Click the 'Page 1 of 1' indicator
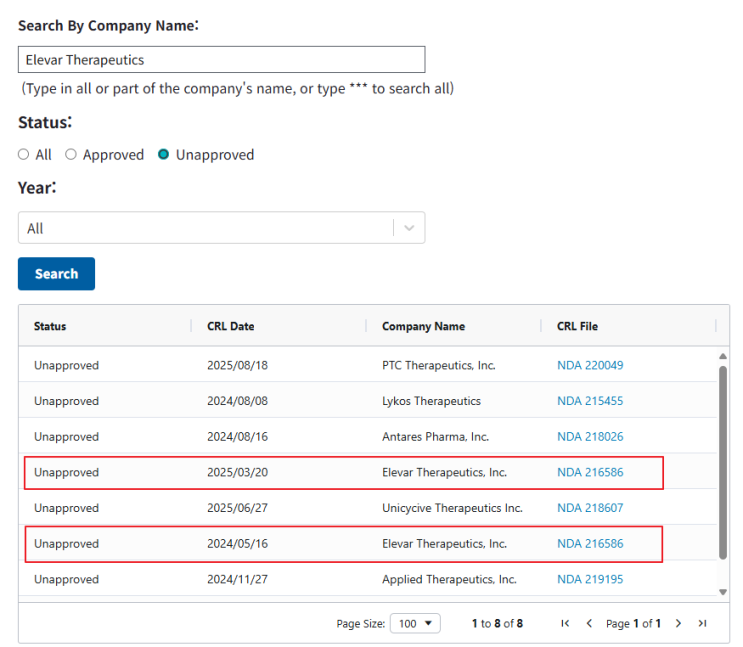This screenshot has width=743, height=647. coord(633,623)
